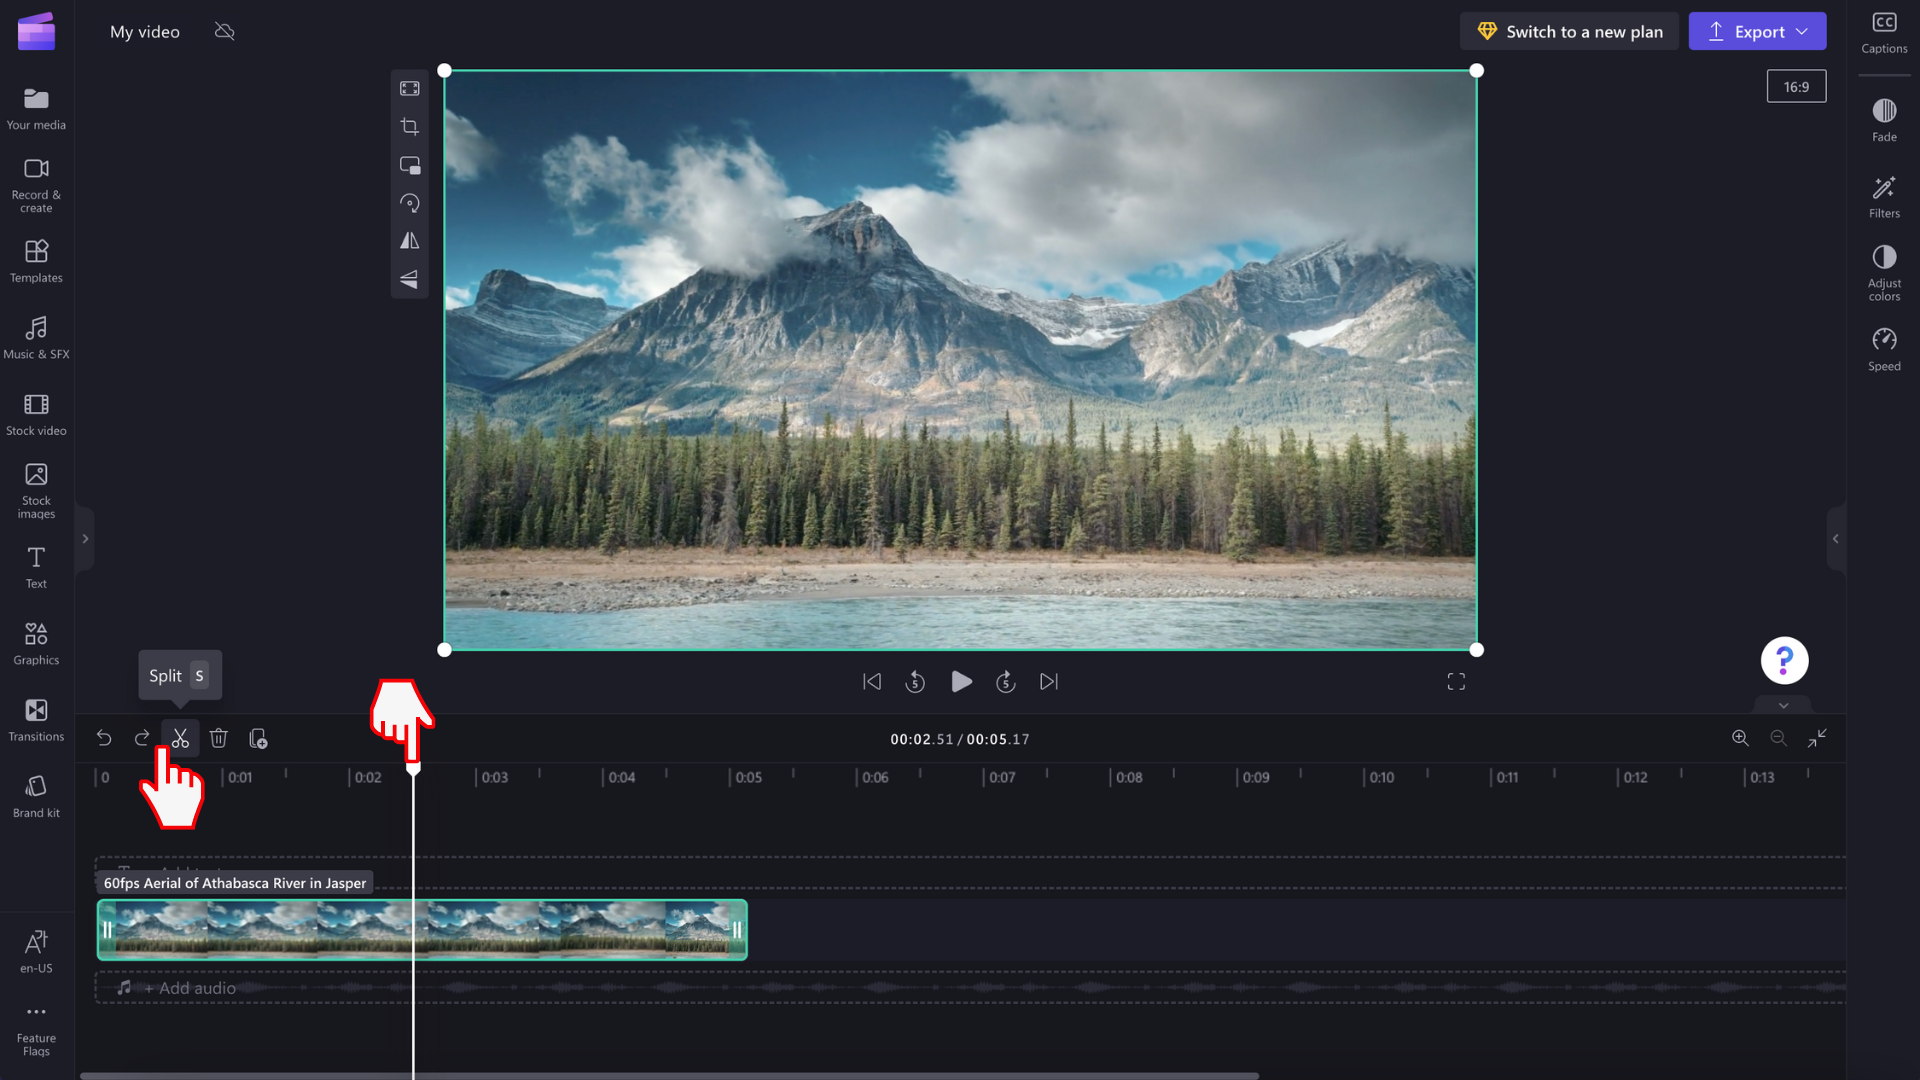Change en-US language setting

36,951
